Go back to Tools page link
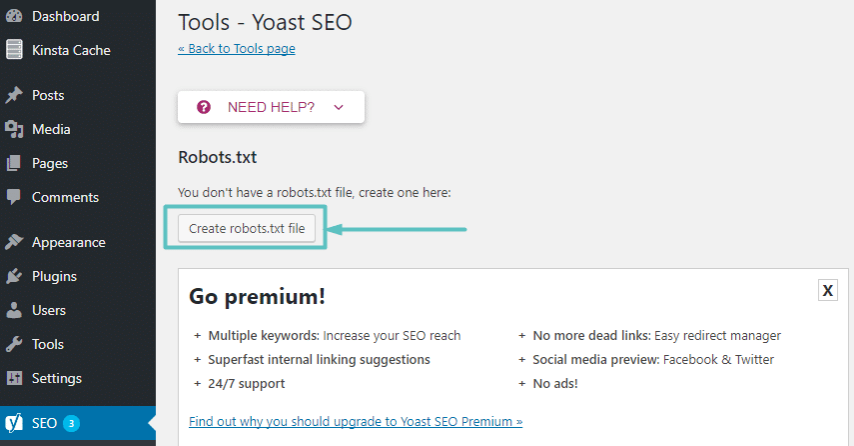This screenshot has height=446, width=854. point(236,48)
